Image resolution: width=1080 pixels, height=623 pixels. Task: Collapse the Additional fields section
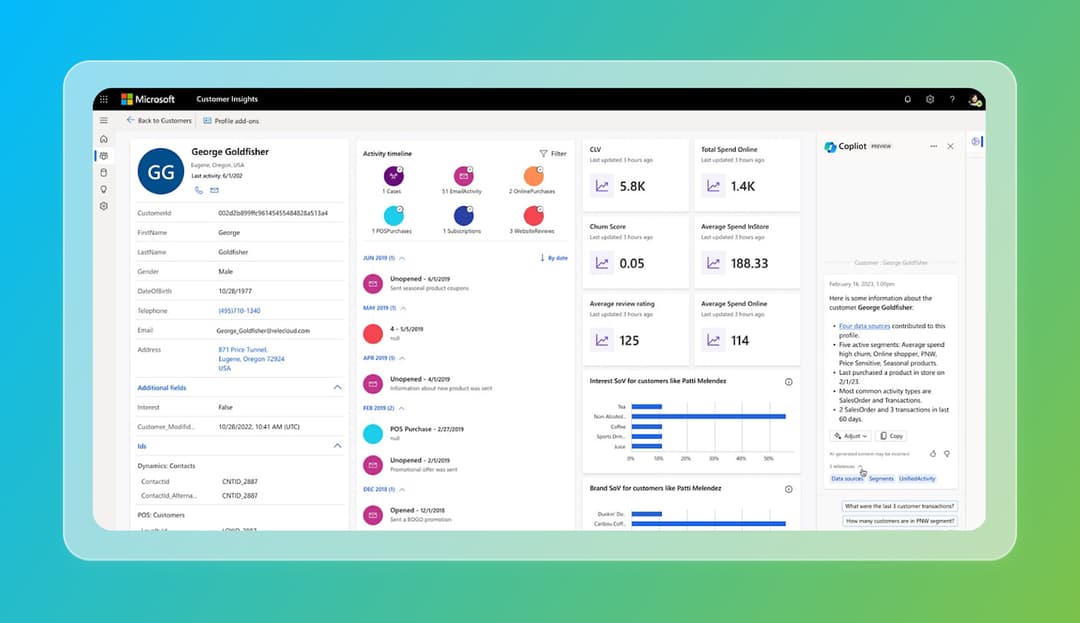[x=337, y=387]
